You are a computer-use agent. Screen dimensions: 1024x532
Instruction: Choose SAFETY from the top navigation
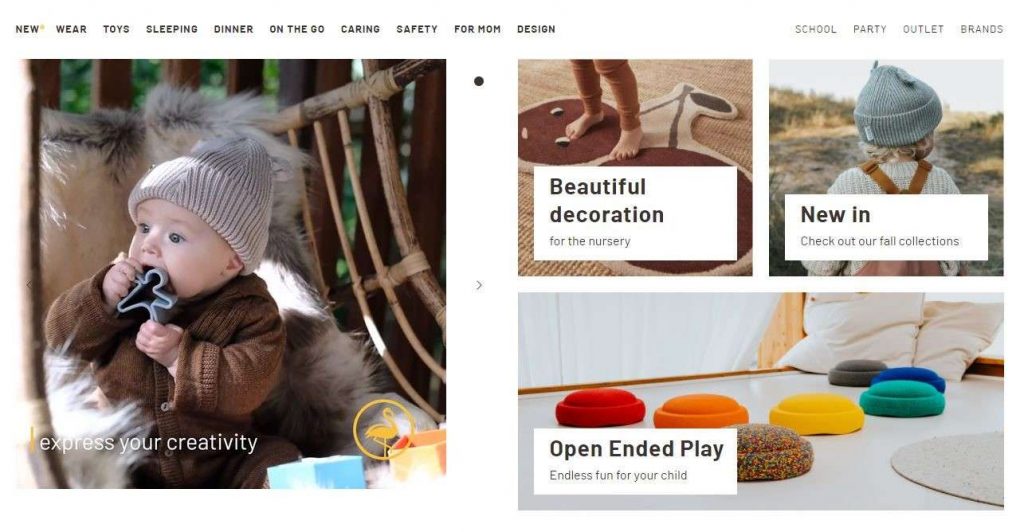click(x=417, y=29)
